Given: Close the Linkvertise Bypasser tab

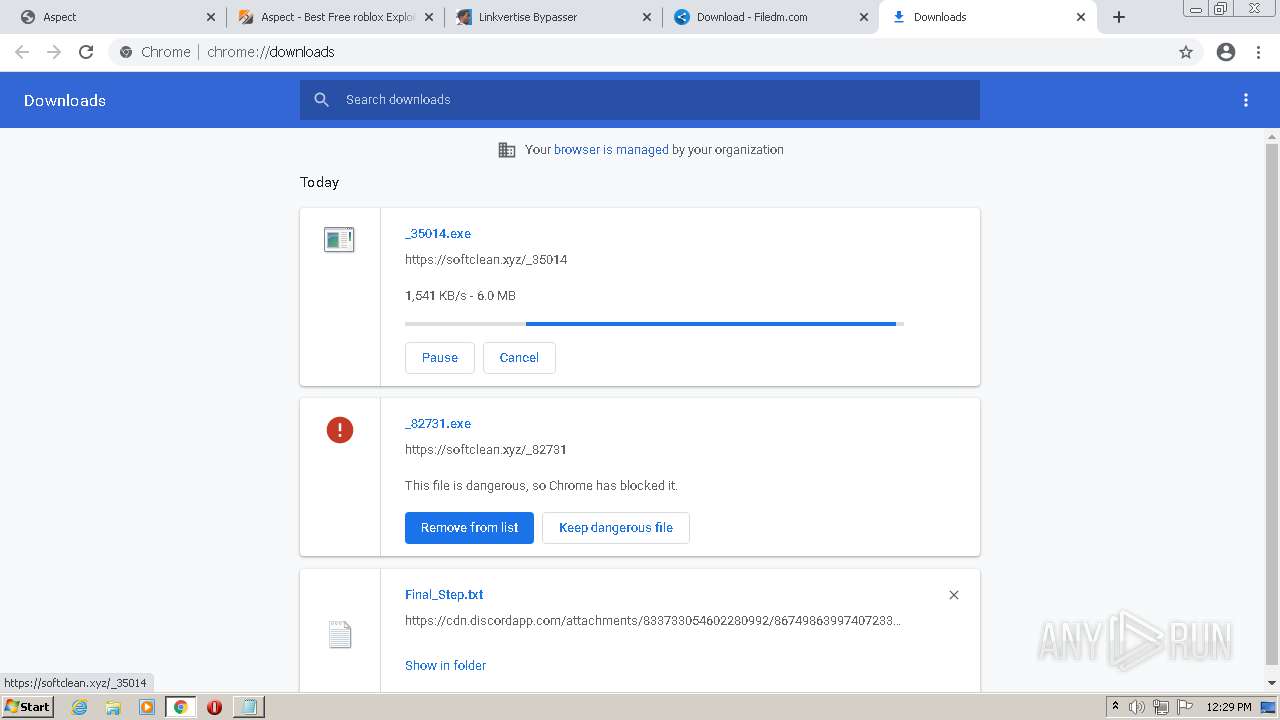Looking at the screenshot, I should (647, 17).
